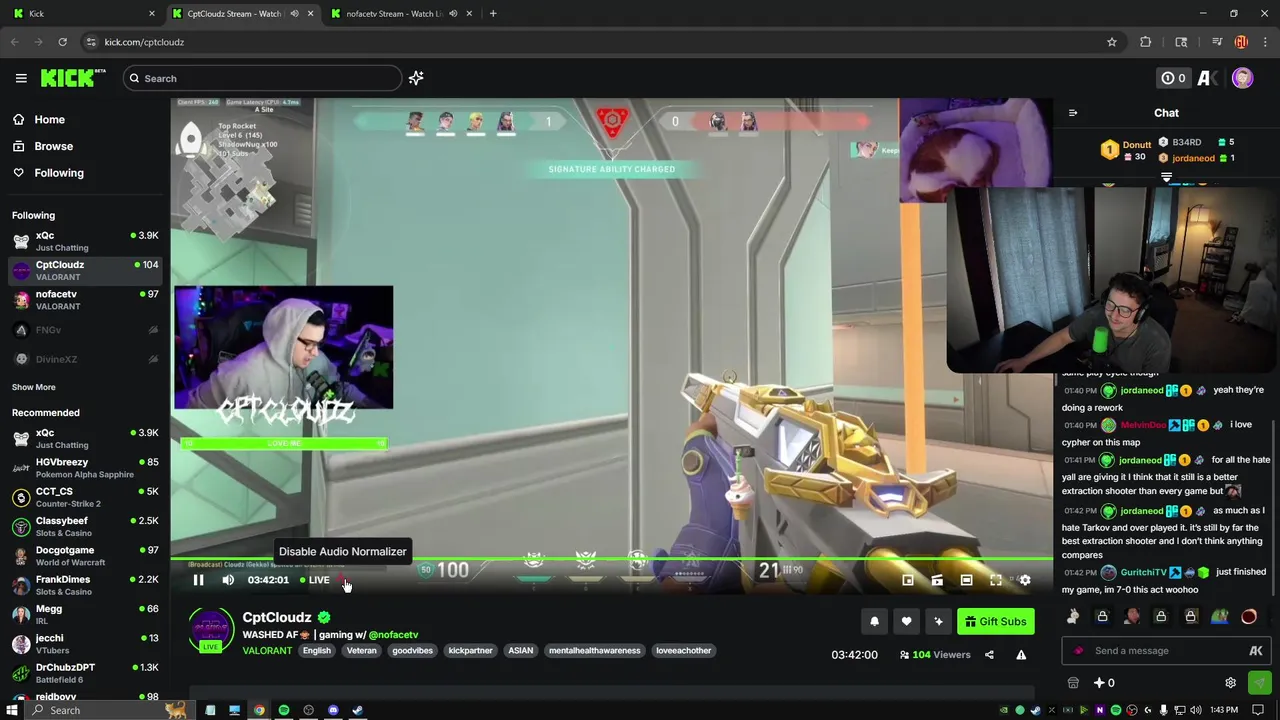This screenshot has width=1280, height=720.
Task: Open the Kicks balance counter showing 0
Action: (x=1172, y=78)
